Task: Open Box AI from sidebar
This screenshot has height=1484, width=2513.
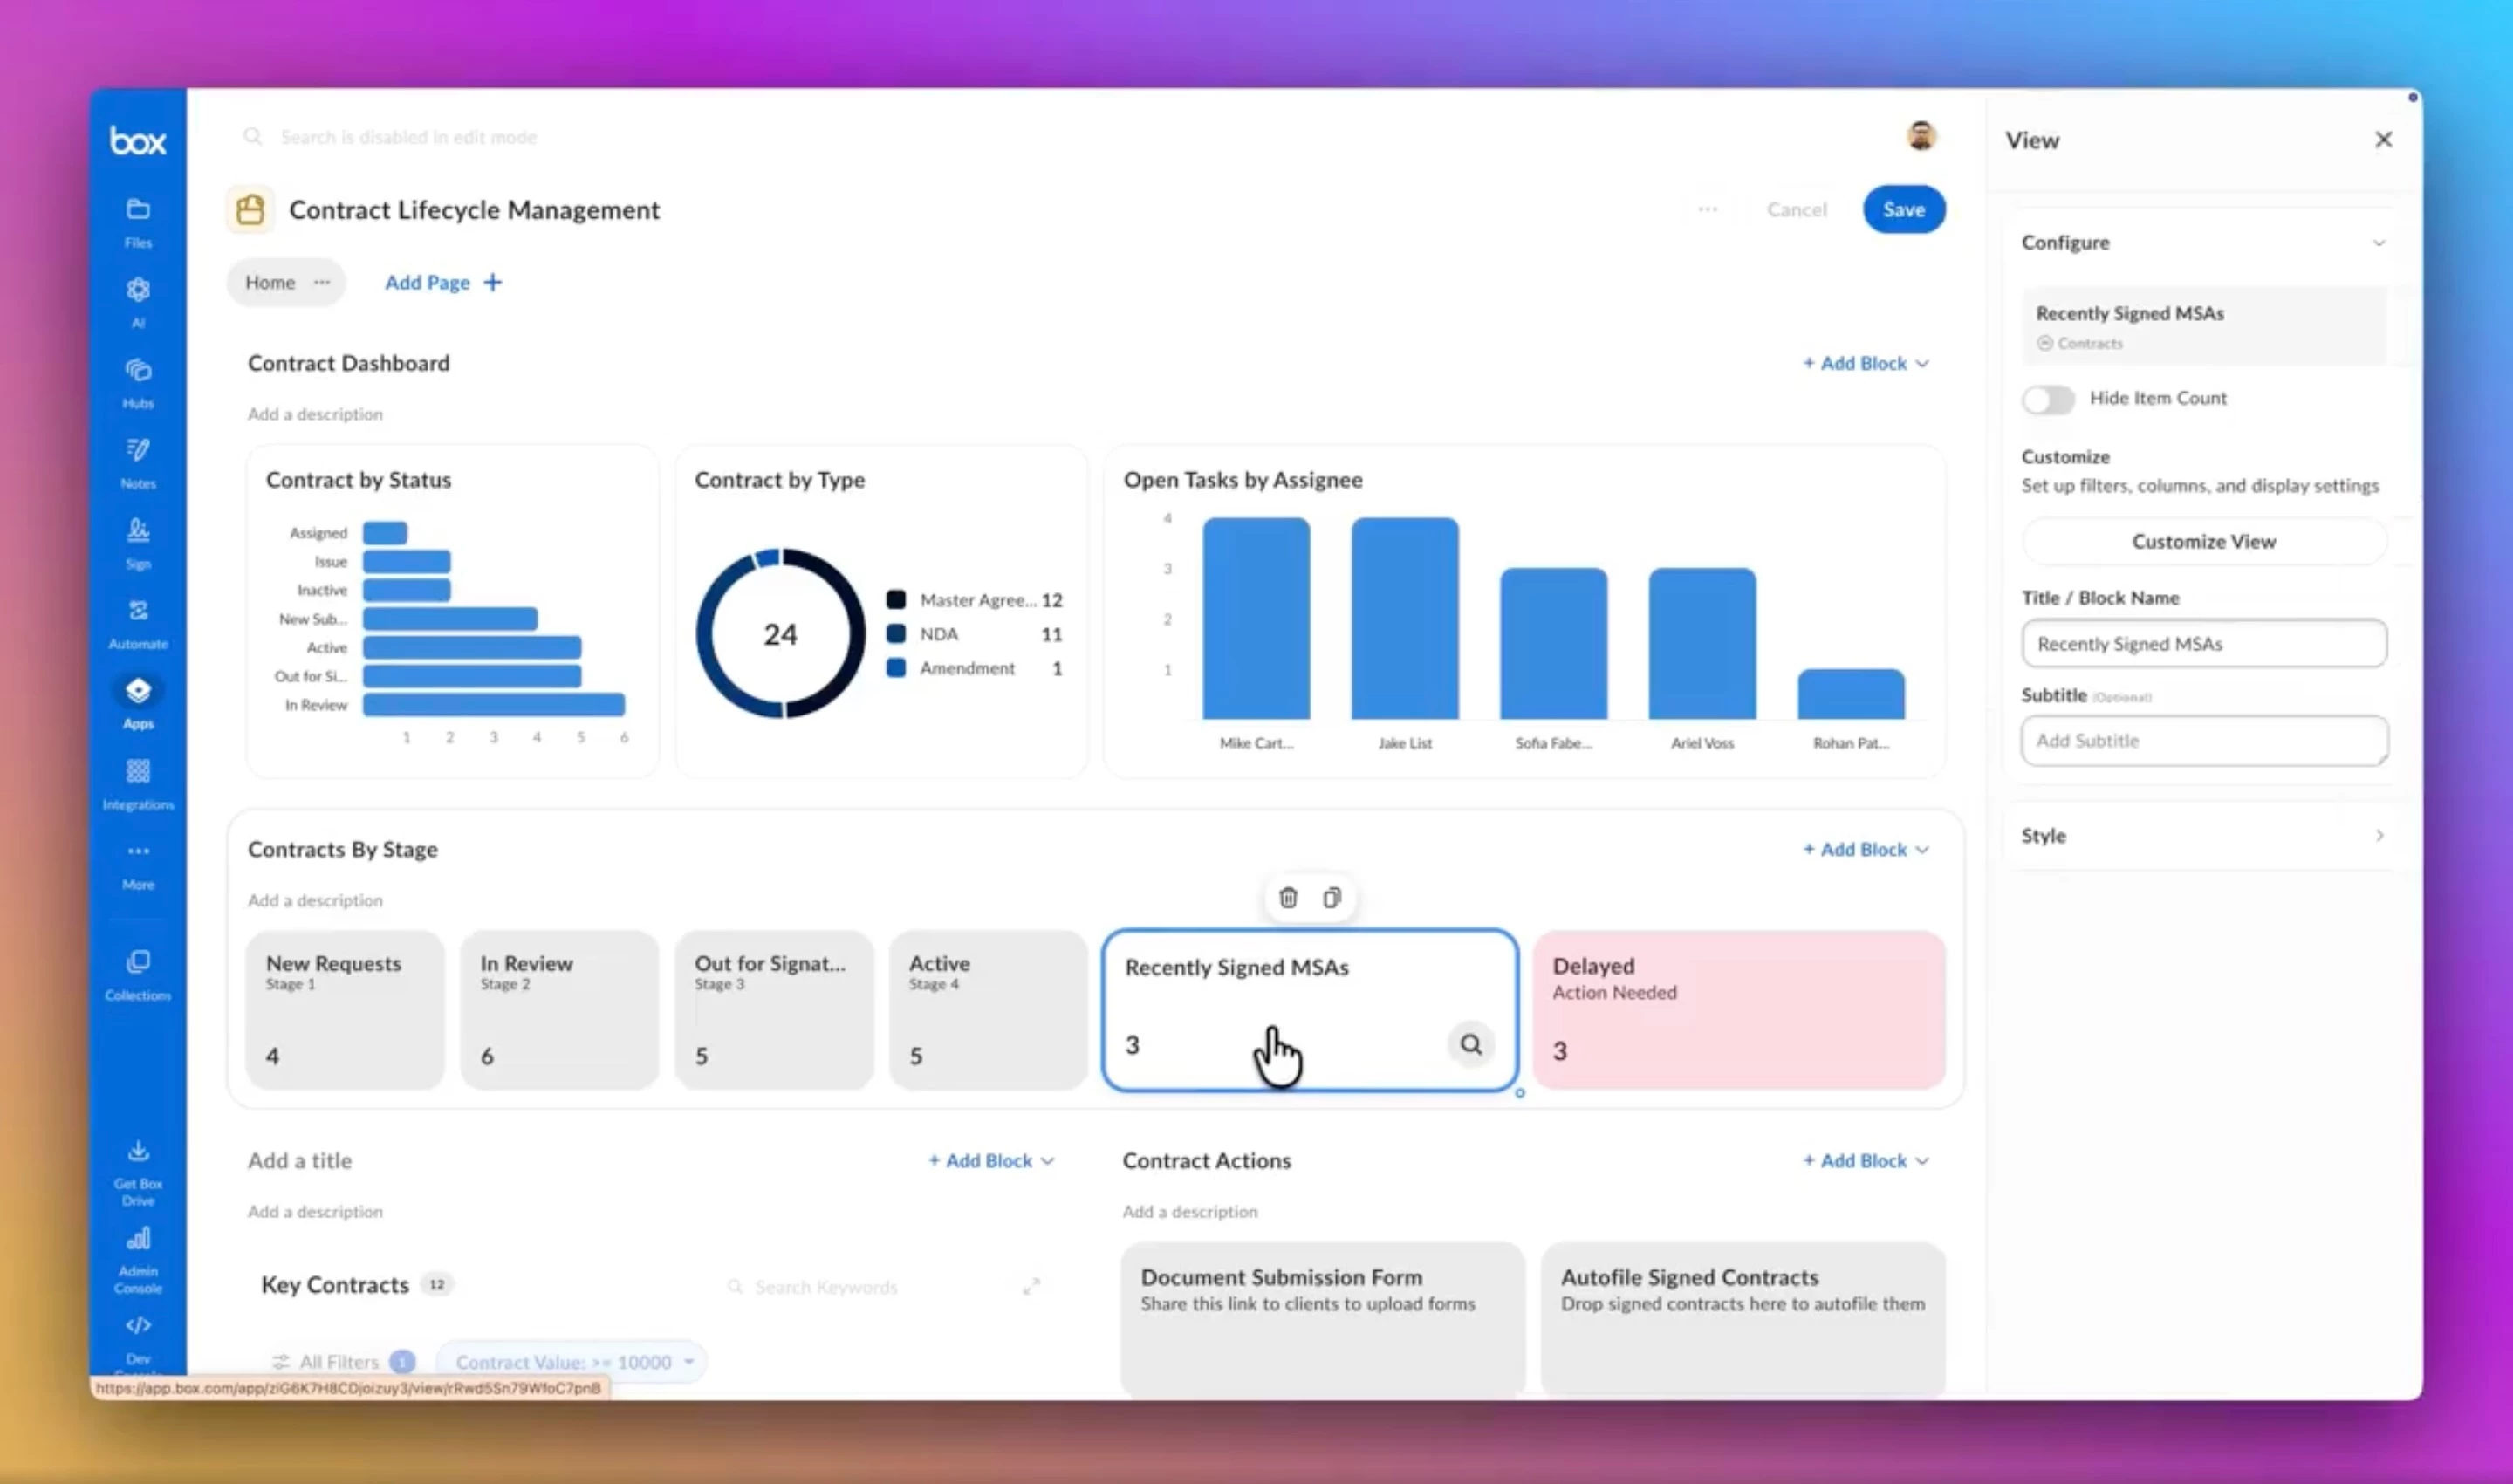Action: (138, 303)
